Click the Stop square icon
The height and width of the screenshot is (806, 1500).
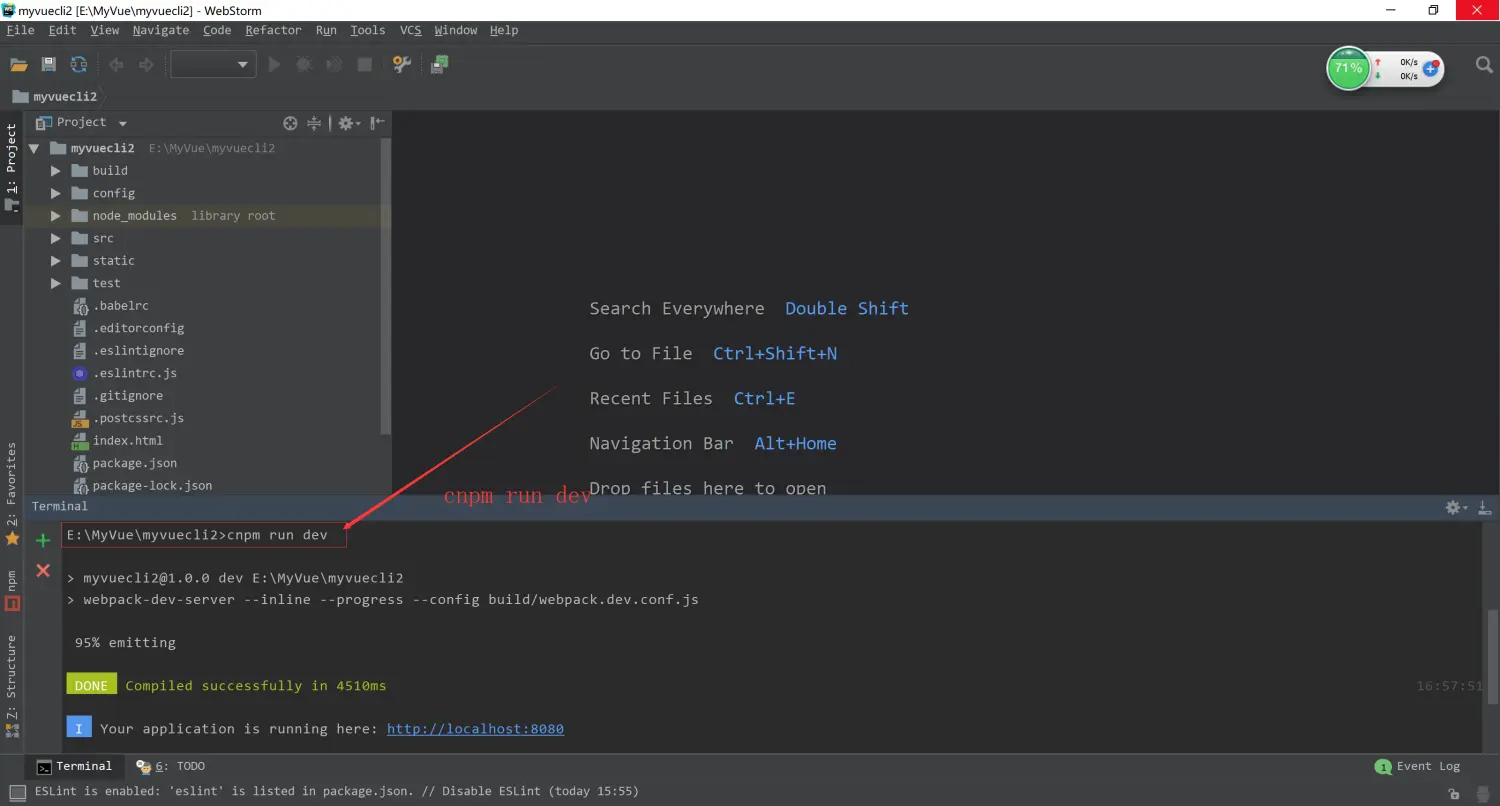pos(365,65)
